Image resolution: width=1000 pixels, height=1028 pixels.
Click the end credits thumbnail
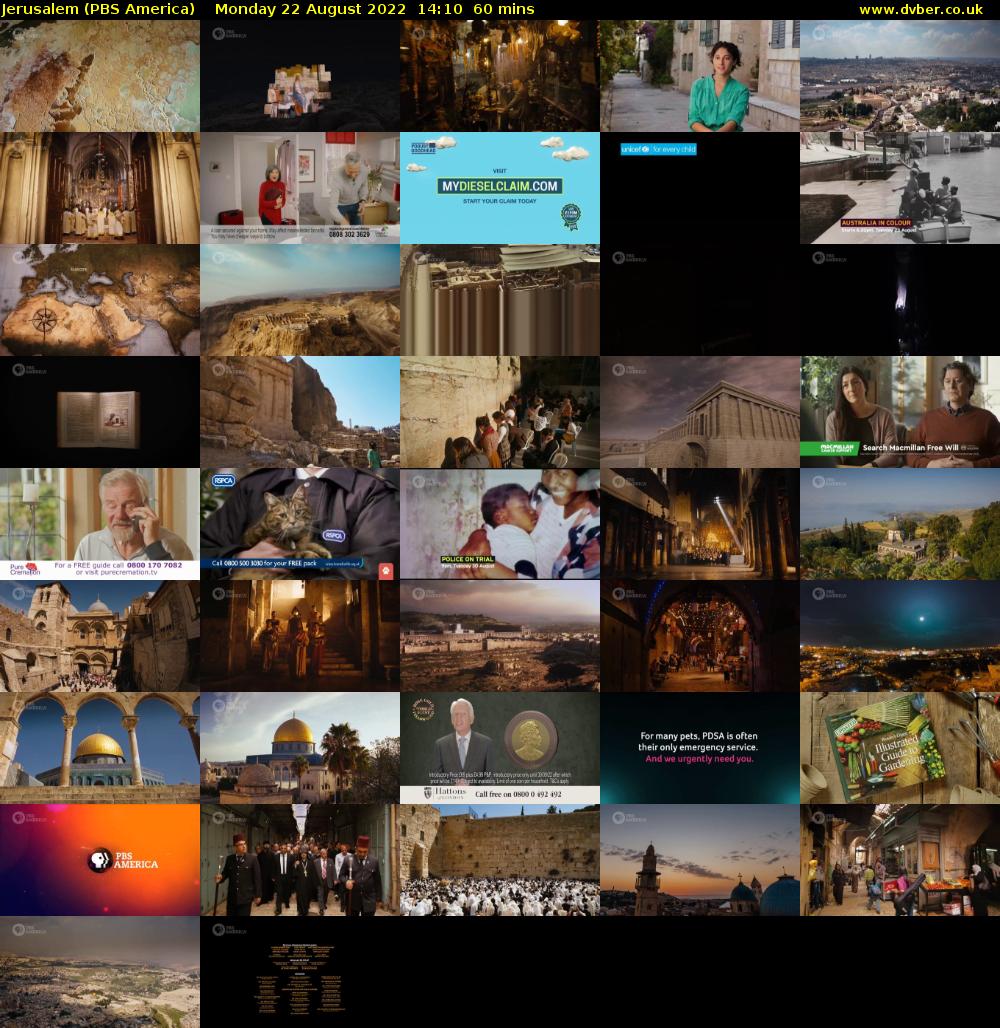tap(300, 971)
